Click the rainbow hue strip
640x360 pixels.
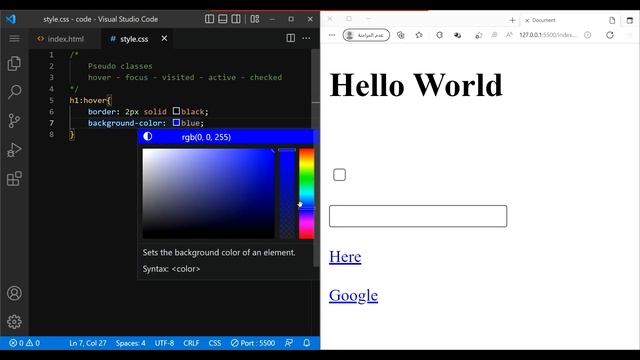click(x=307, y=193)
